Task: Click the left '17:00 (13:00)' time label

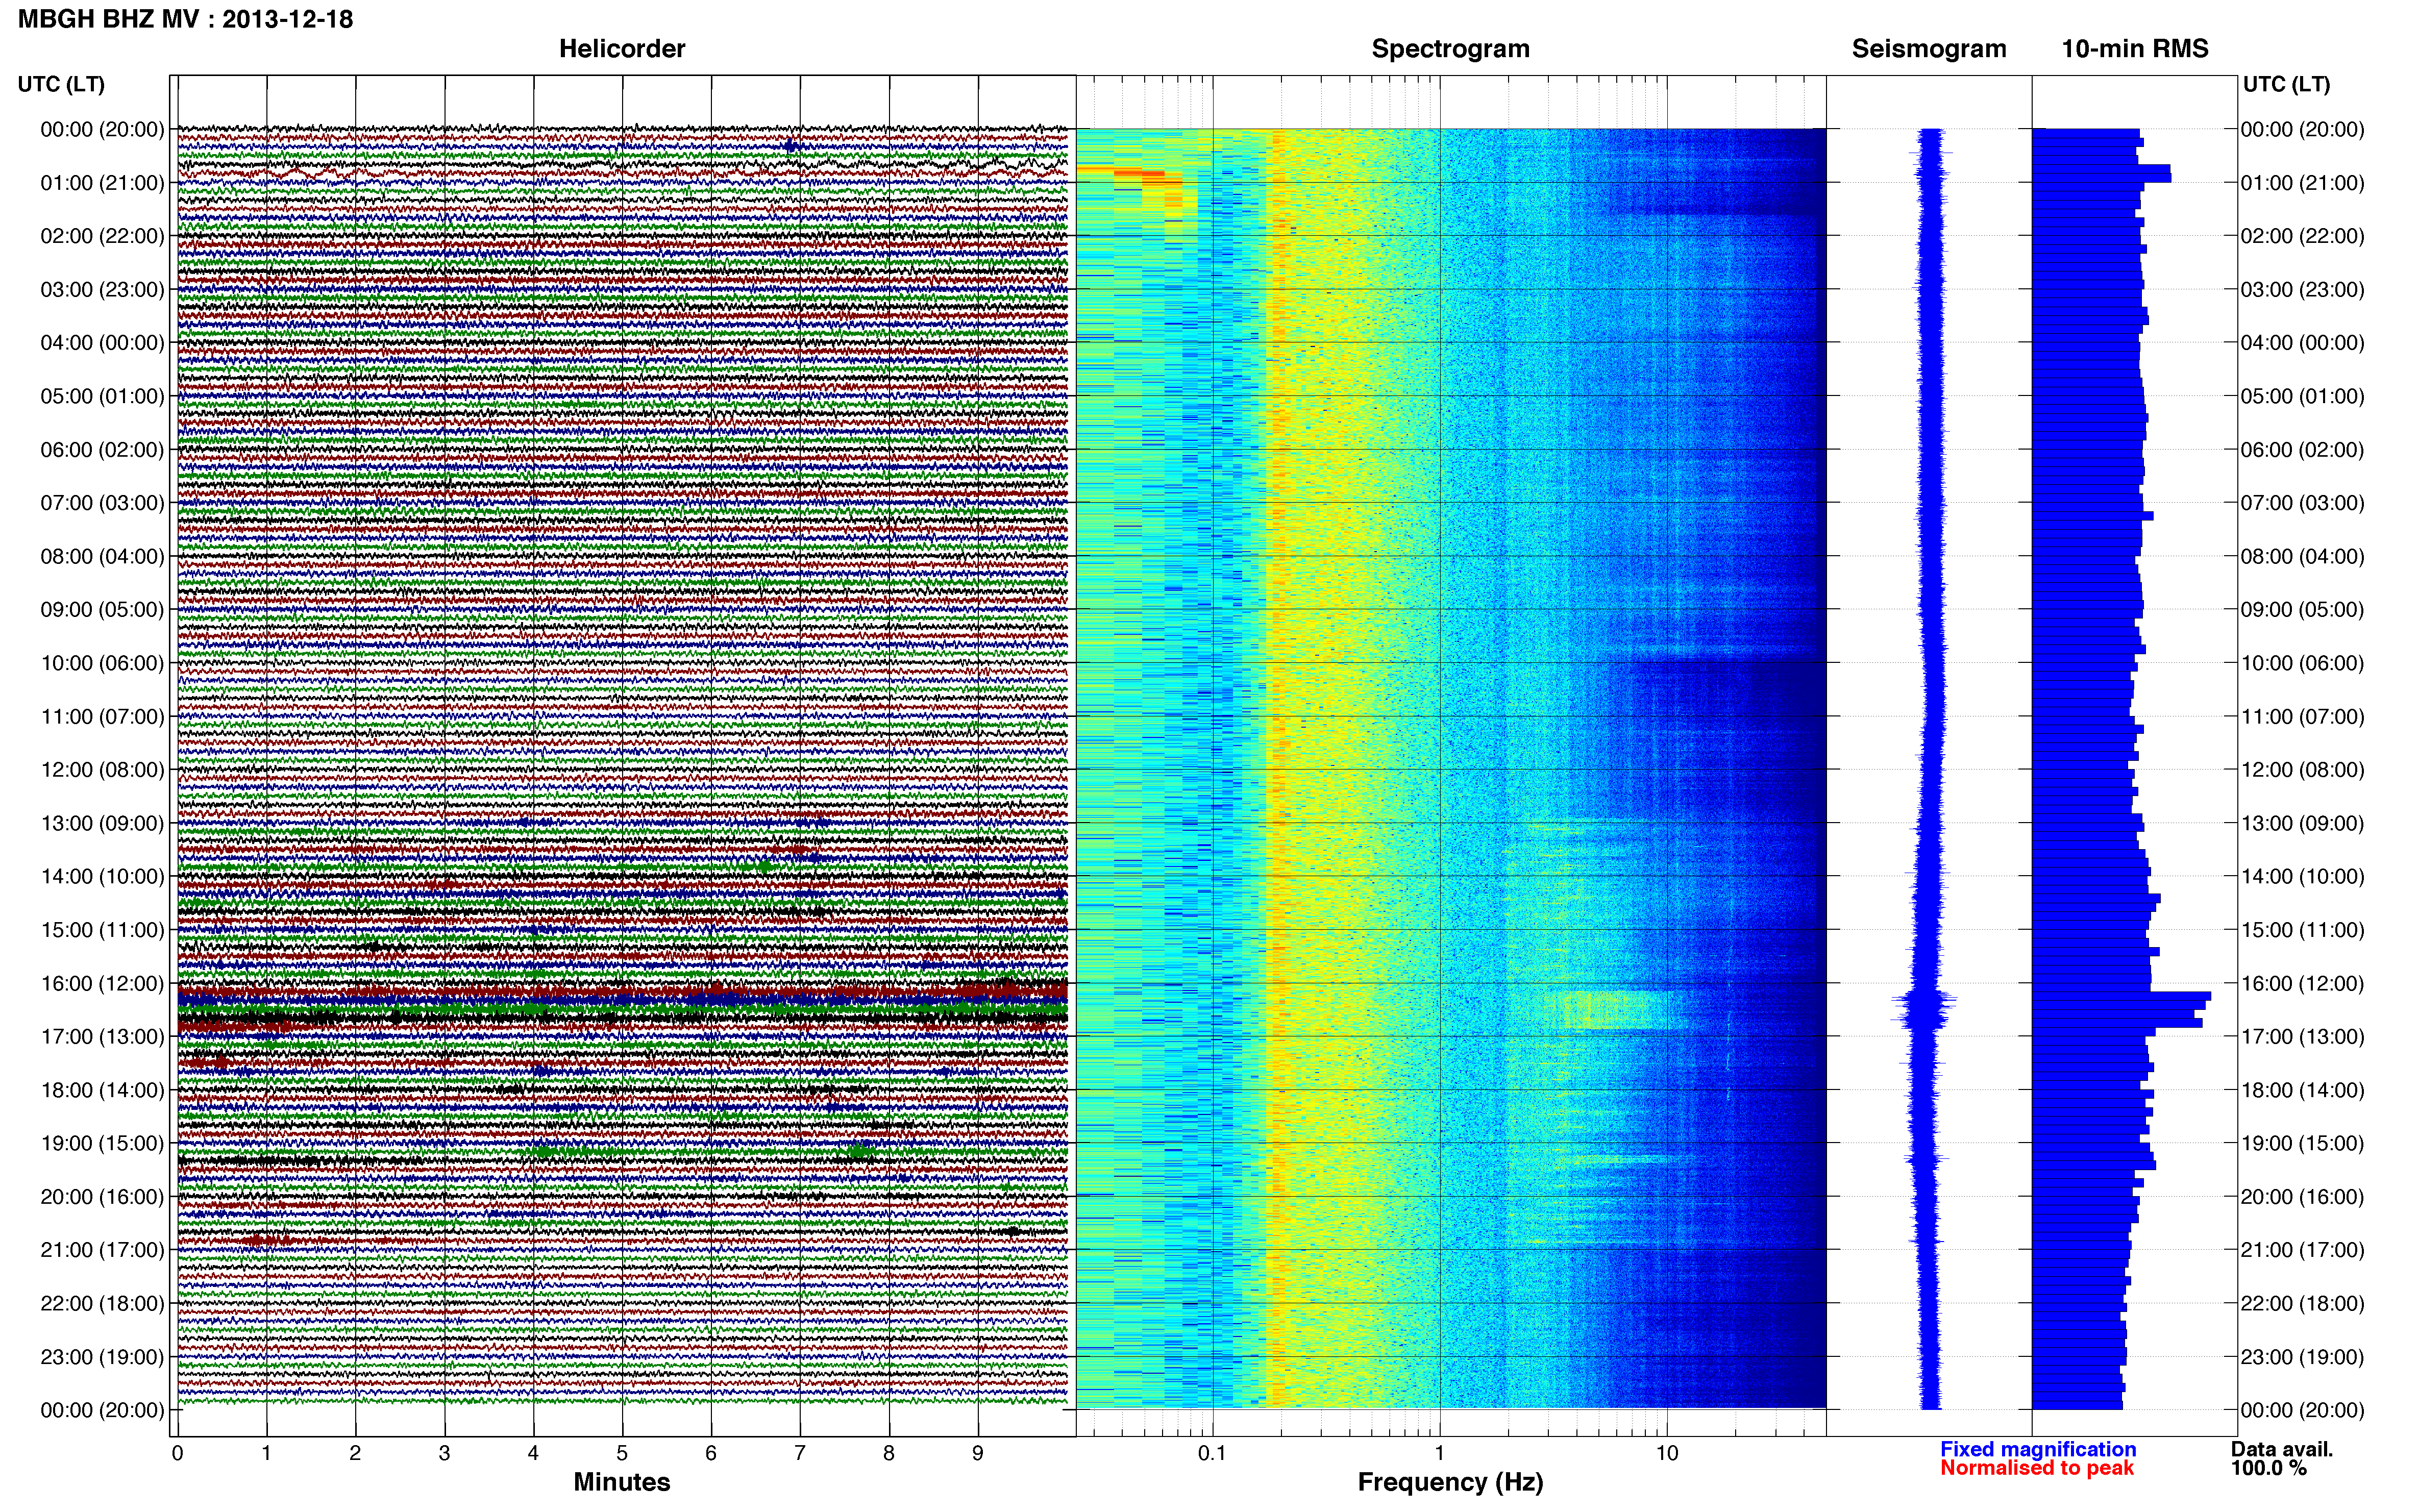Action: pos(102,1037)
